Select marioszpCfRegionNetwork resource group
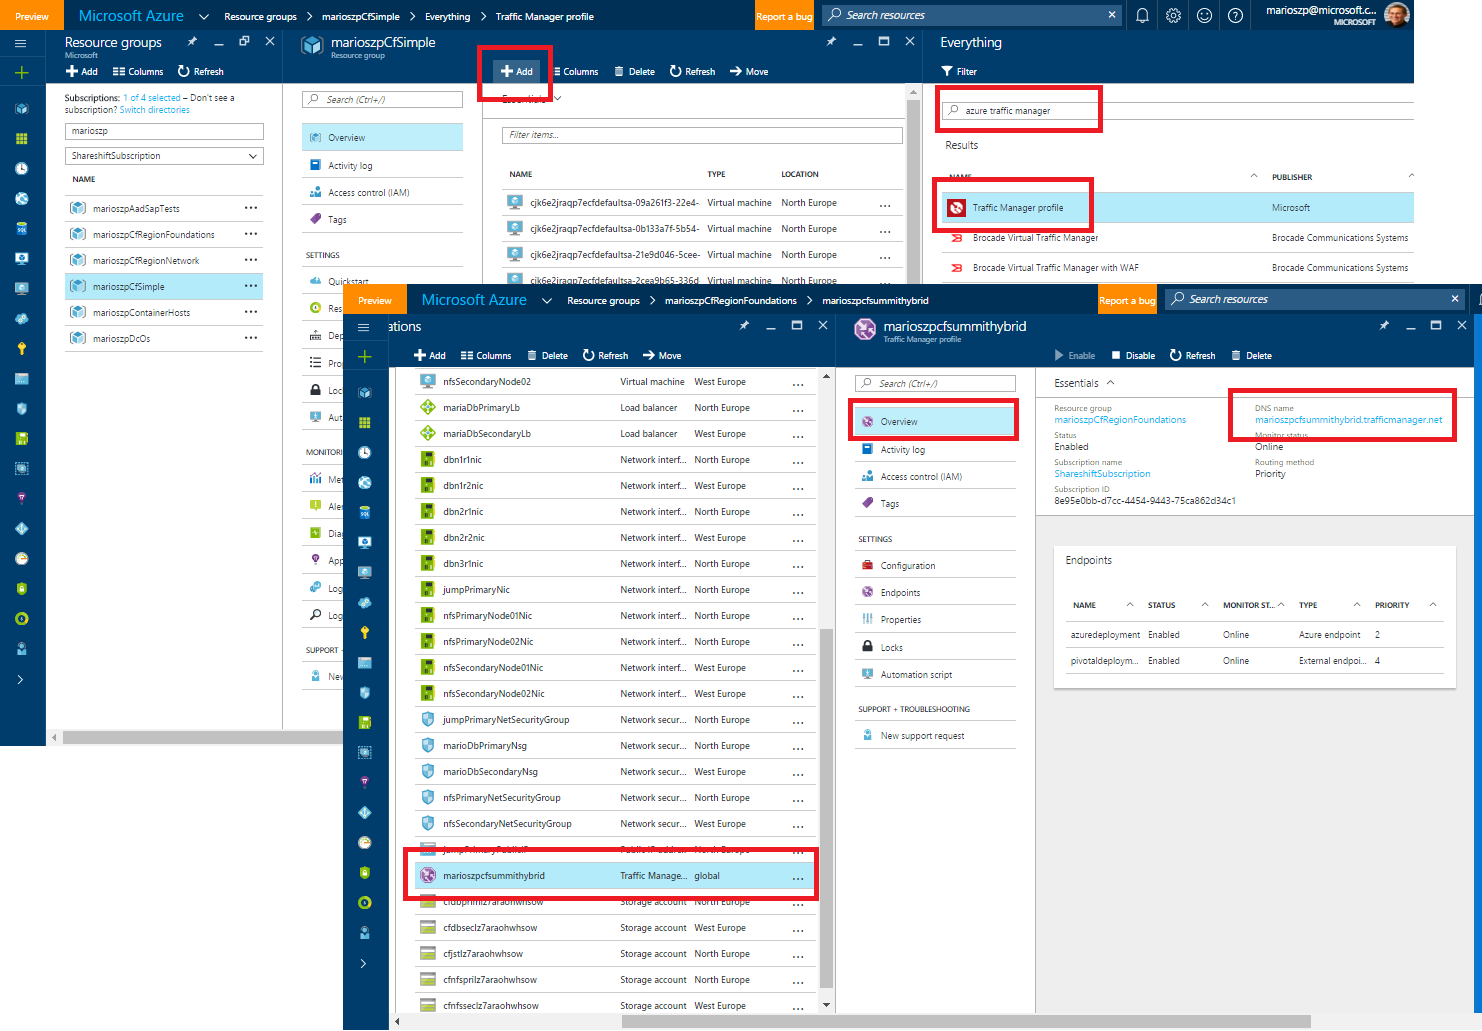This screenshot has width=1482, height=1031. (x=164, y=260)
